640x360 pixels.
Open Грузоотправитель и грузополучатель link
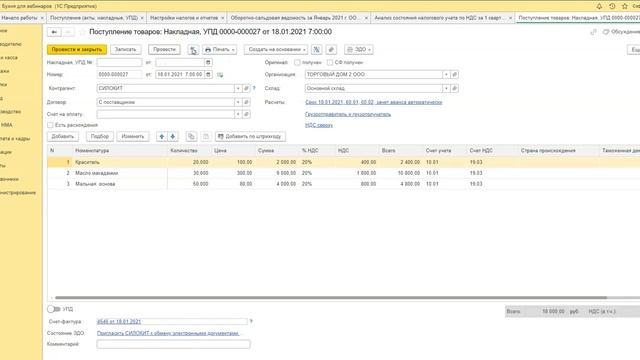[x=348, y=114]
